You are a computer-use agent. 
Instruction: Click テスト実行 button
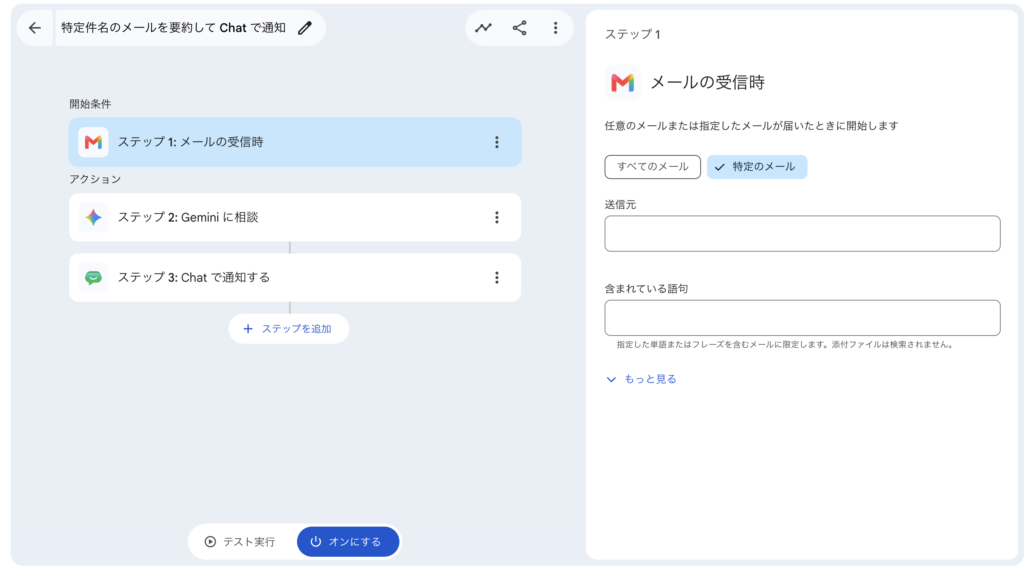[x=240, y=541]
